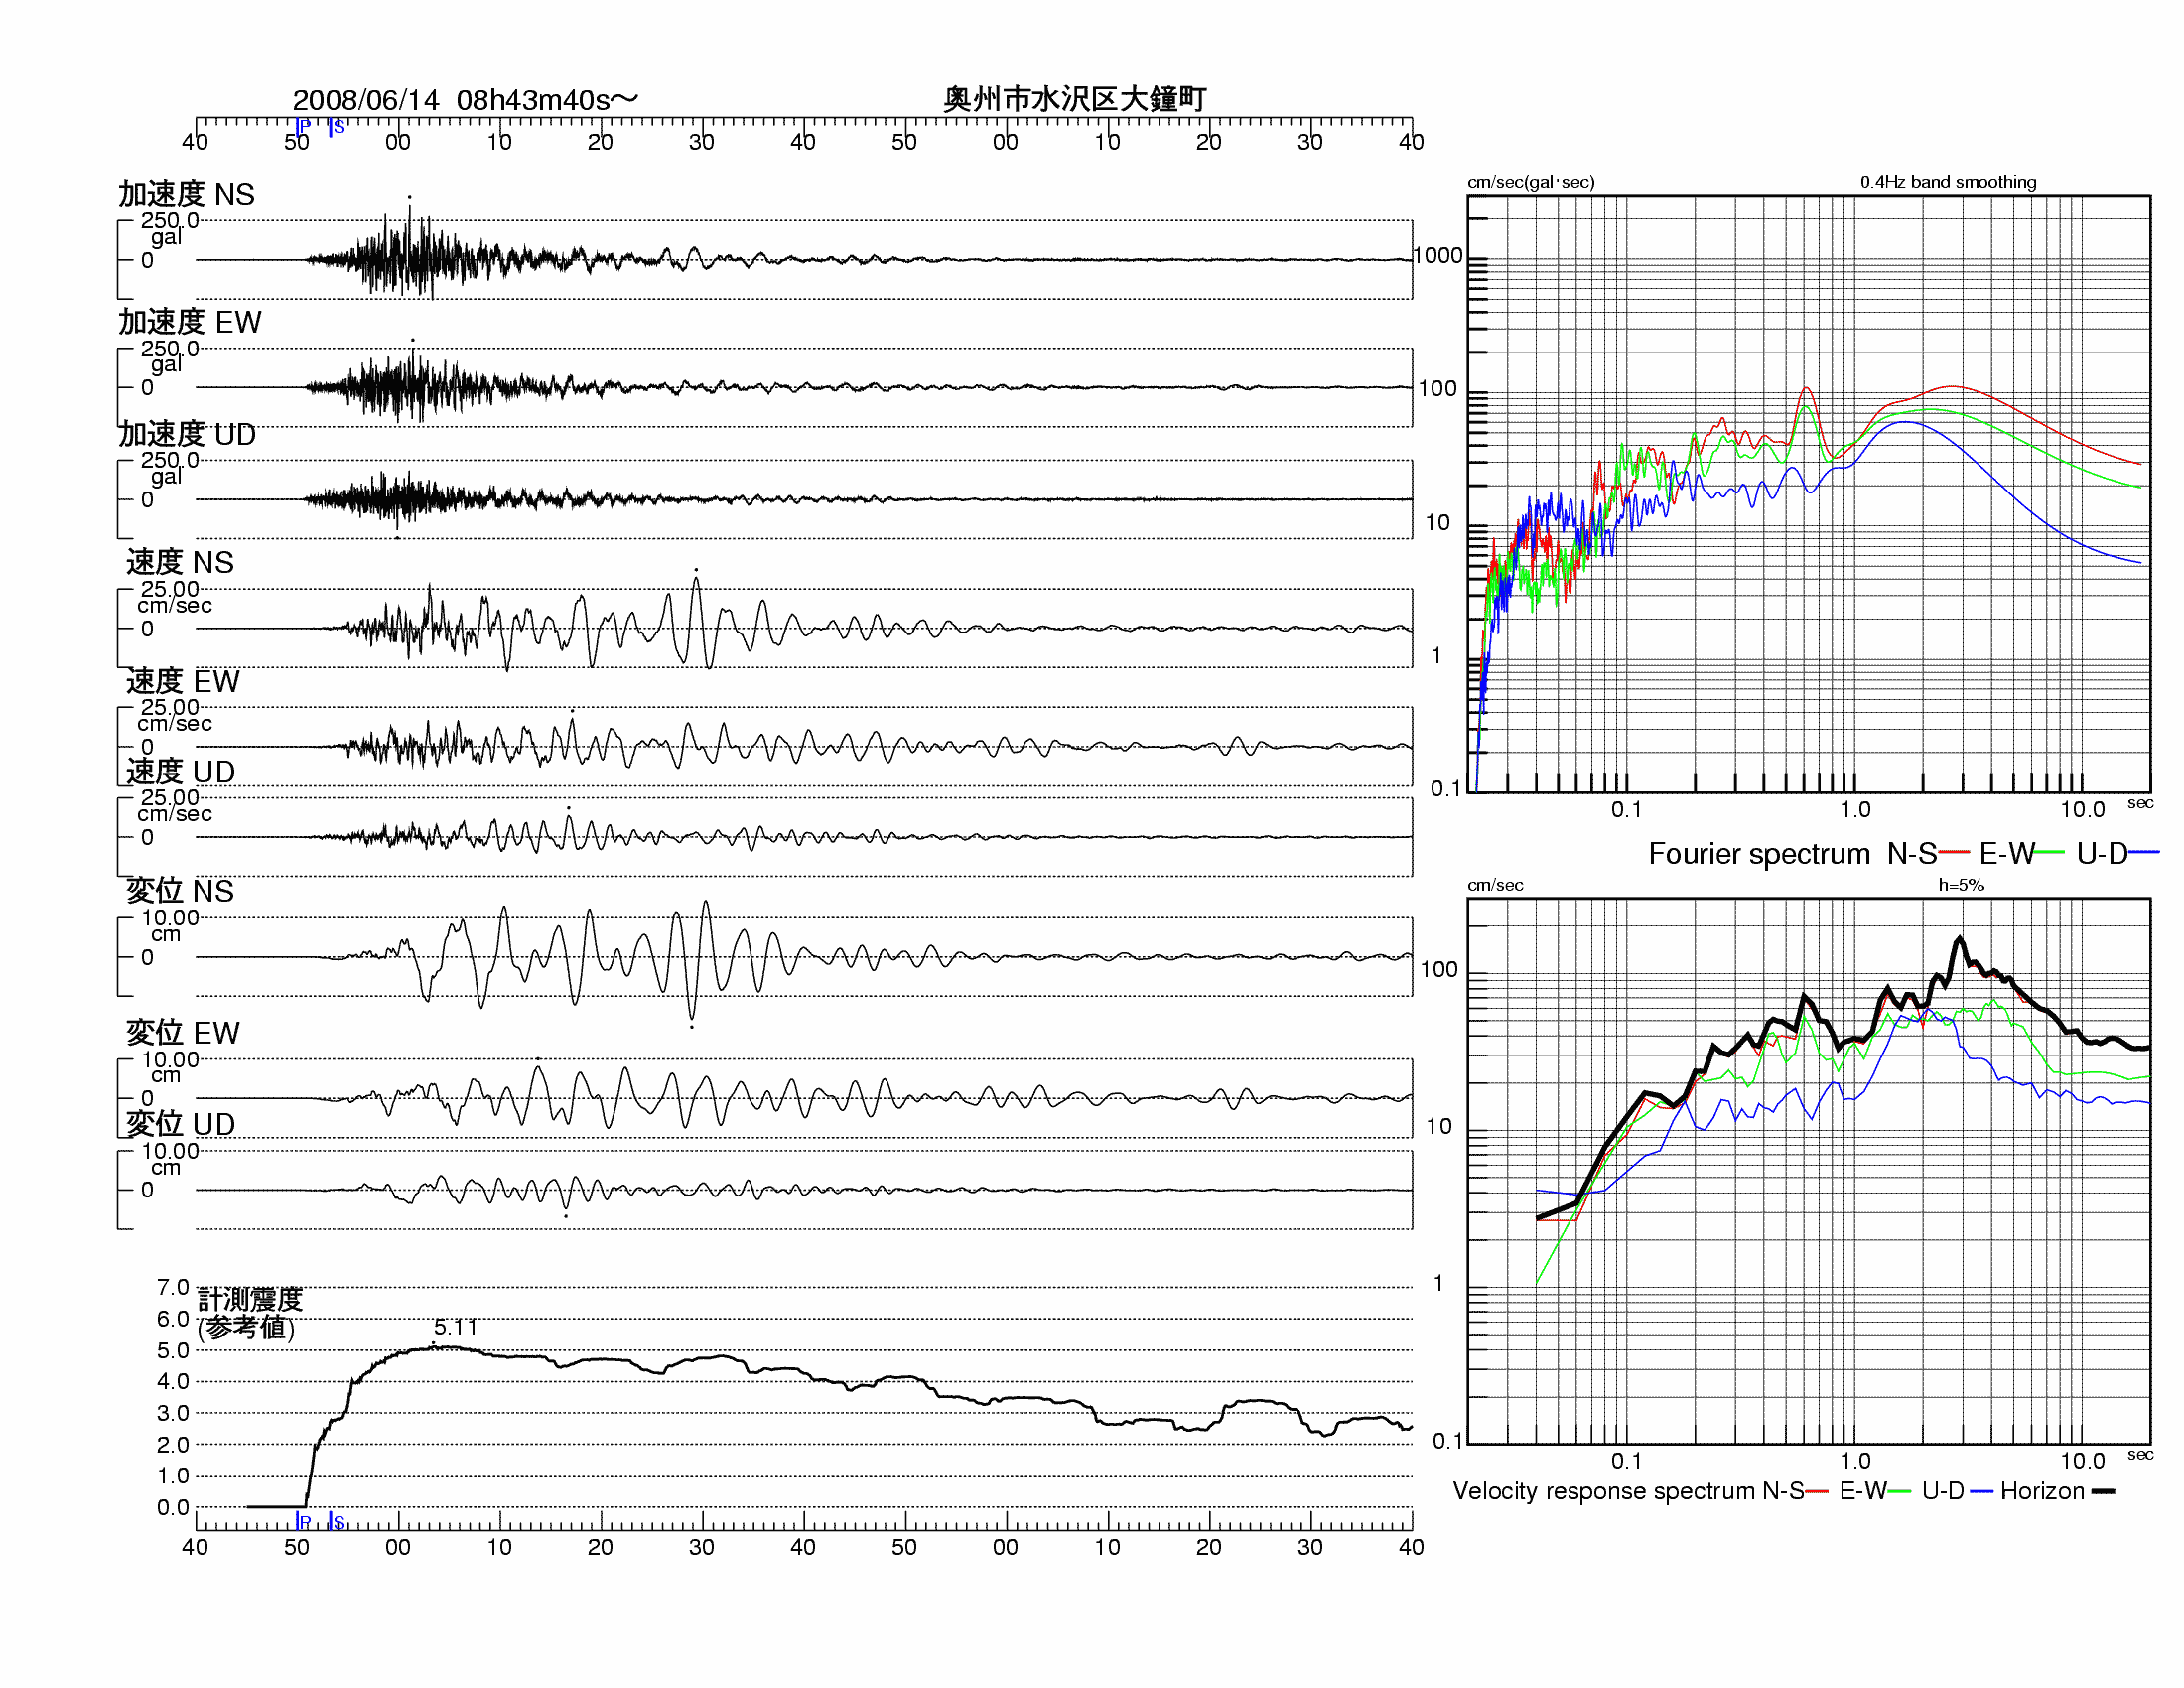Click the cm/sec(gal·sec) unit label
This screenshot has height=1688, width=2184.
point(1531,182)
